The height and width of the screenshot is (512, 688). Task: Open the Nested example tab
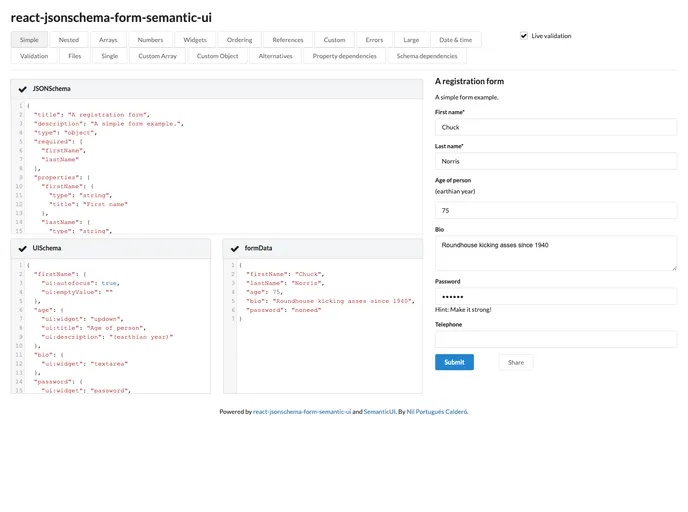click(x=69, y=40)
